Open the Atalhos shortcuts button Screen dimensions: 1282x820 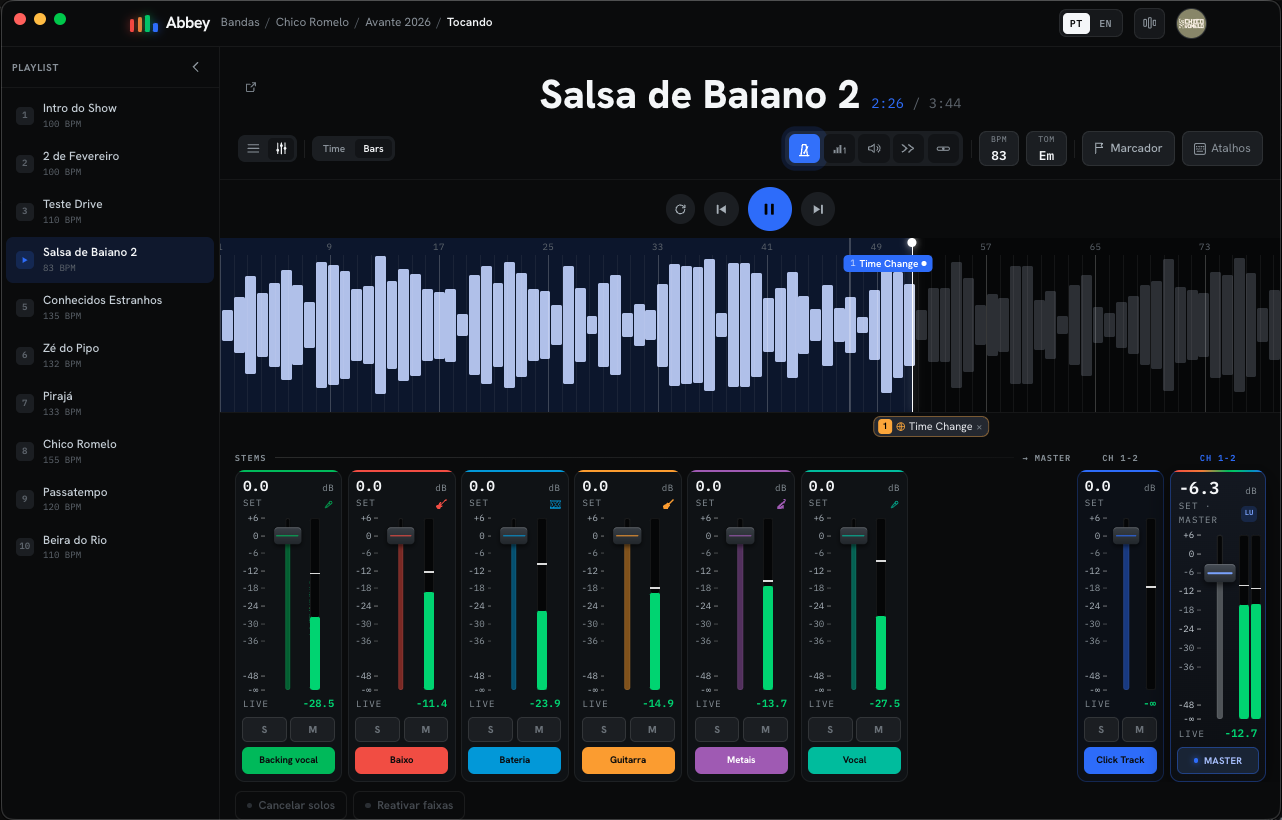coord(1222,148)
